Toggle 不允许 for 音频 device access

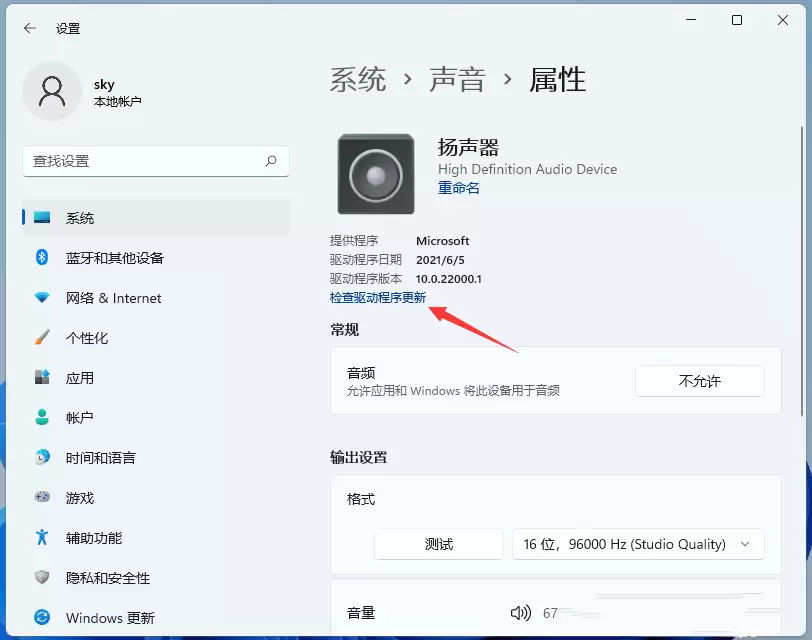[700, 381]
